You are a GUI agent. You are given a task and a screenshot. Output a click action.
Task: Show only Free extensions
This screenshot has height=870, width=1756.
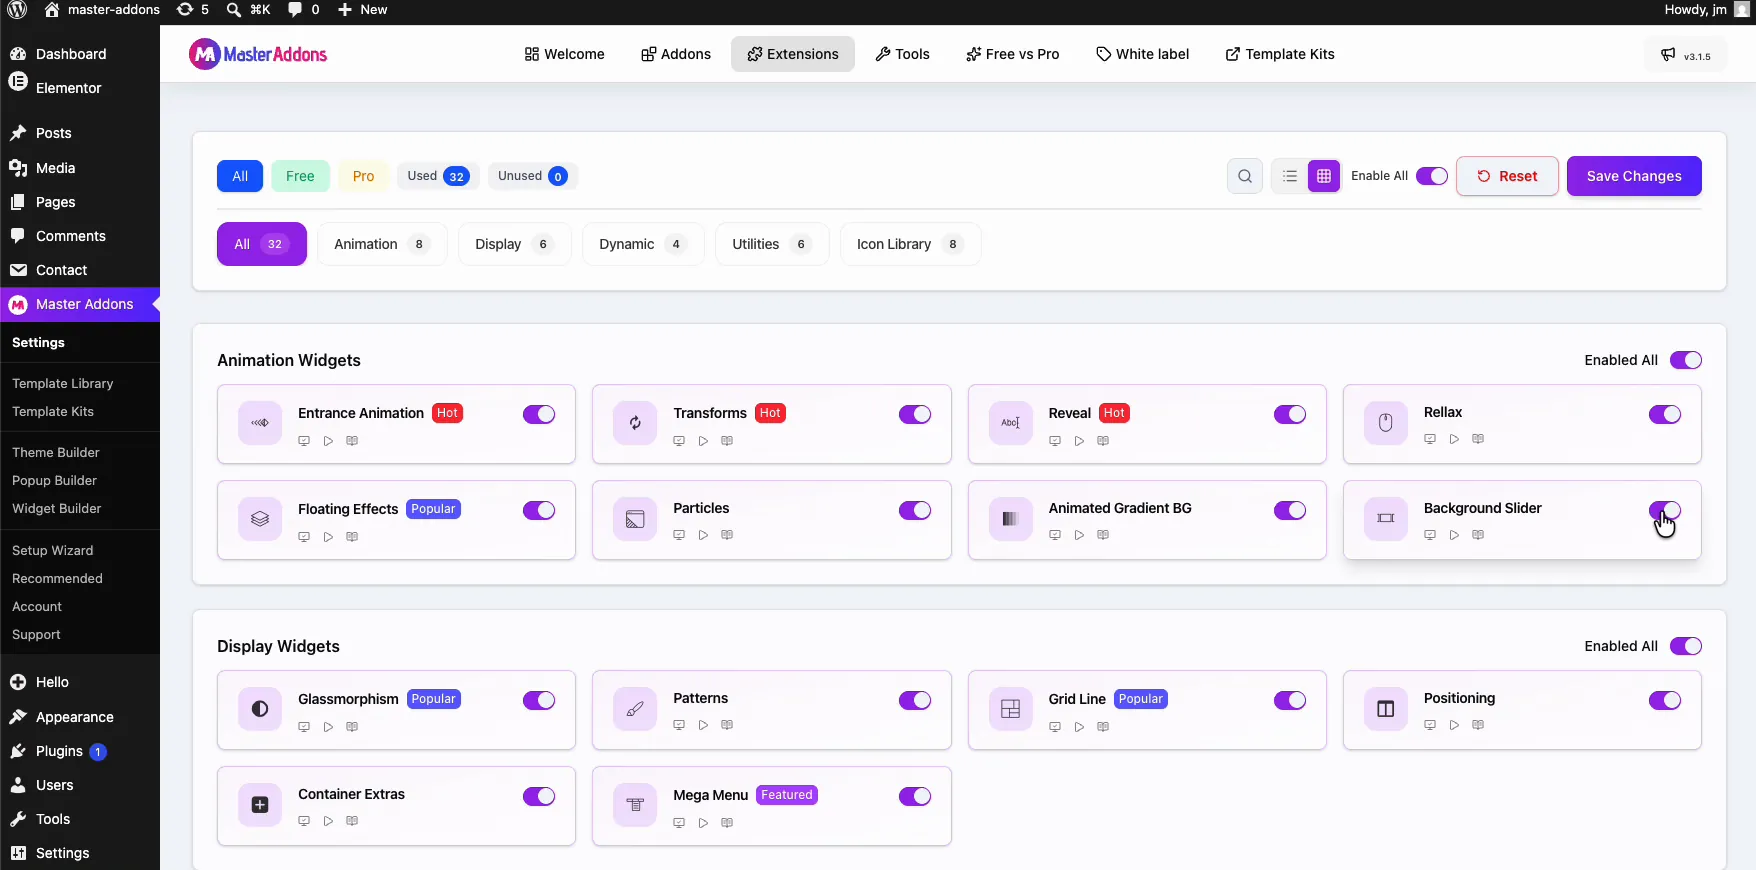click(300, 176)
